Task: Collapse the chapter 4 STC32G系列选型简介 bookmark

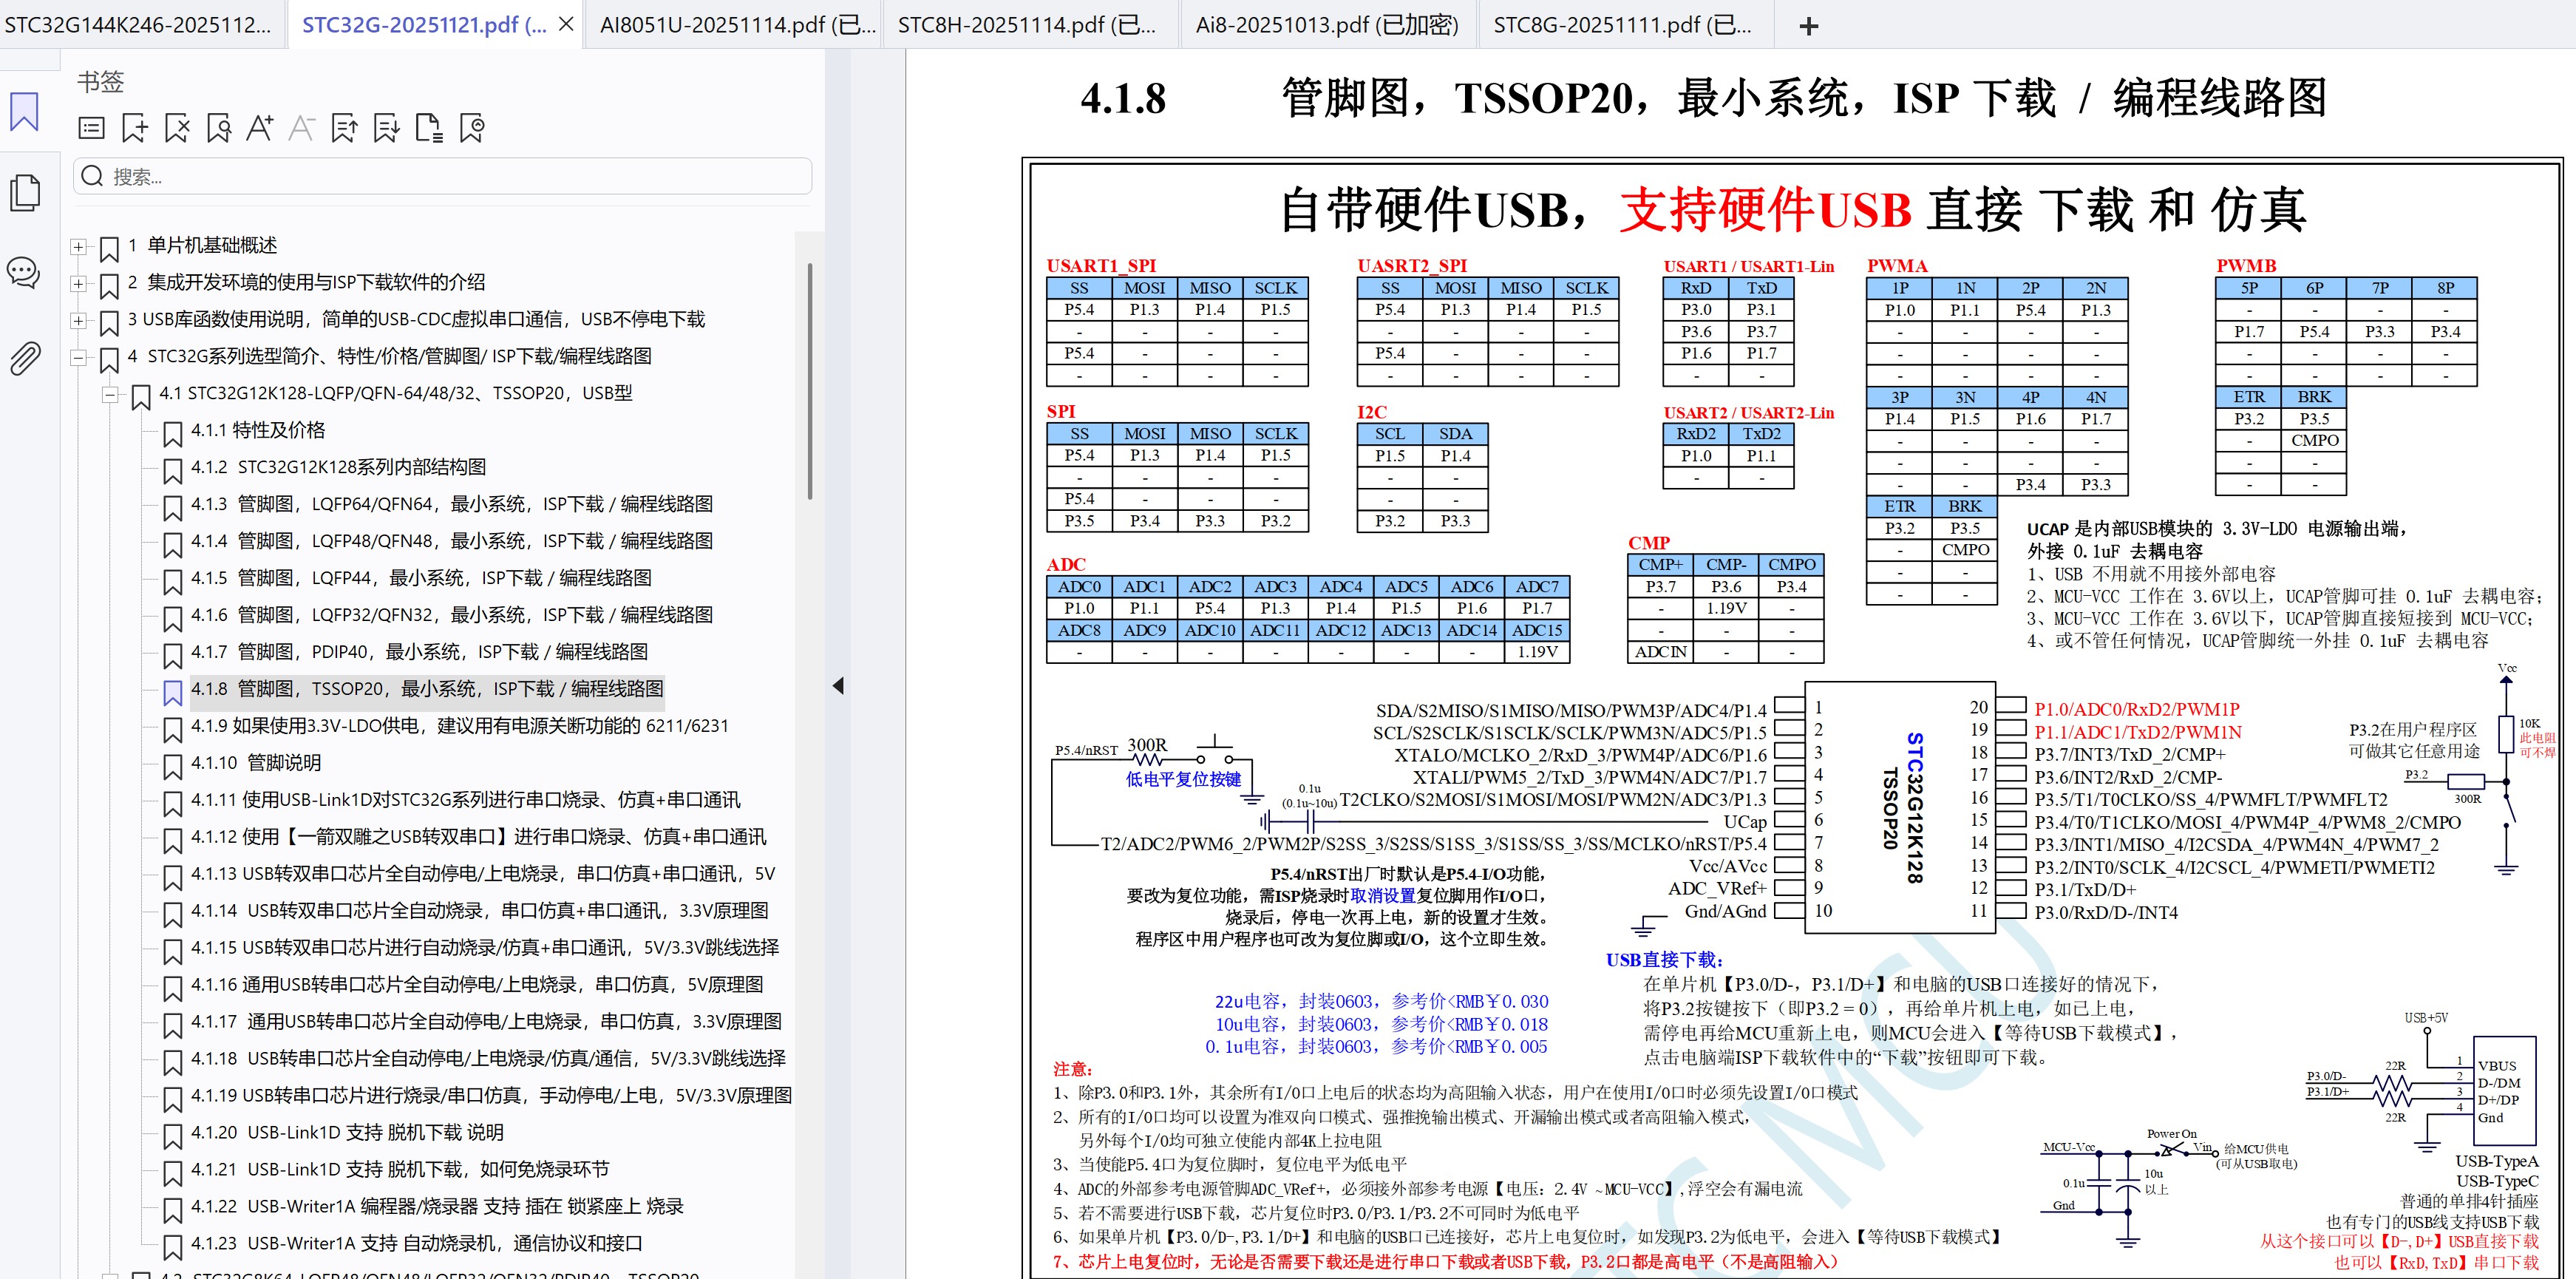Action: (78, 356)
